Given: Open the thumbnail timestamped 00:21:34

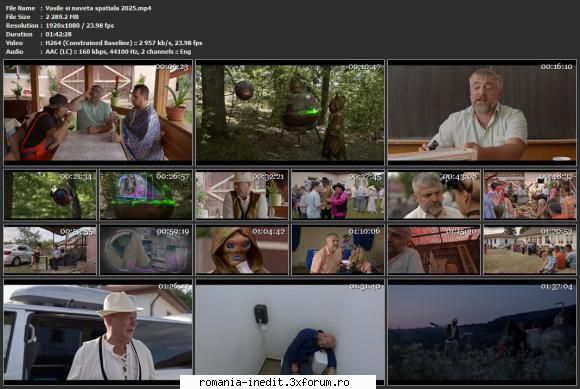Looking at the screenshot, I should (x=50, y=195).
